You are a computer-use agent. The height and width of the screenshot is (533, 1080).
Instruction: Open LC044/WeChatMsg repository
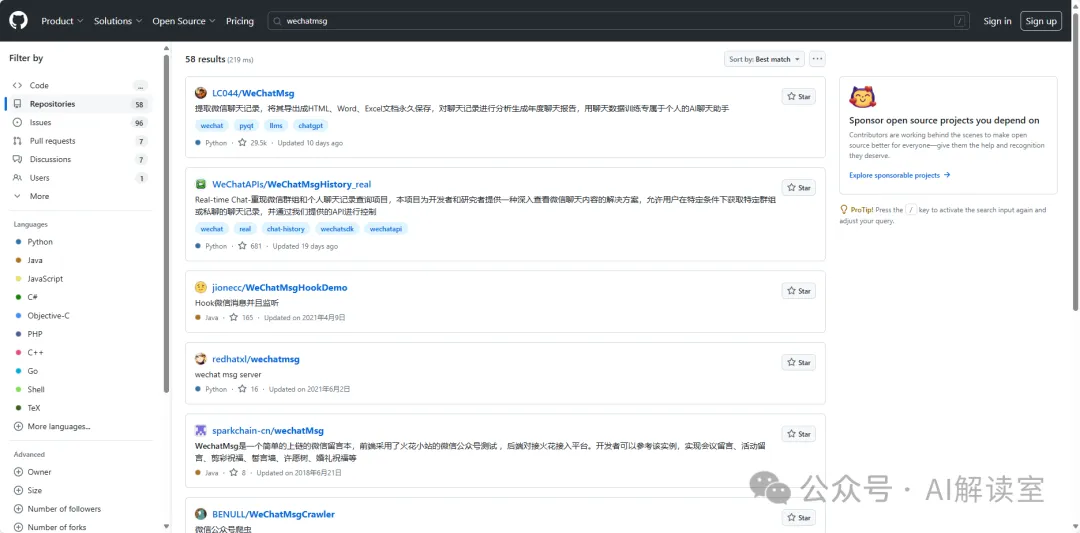253,93
